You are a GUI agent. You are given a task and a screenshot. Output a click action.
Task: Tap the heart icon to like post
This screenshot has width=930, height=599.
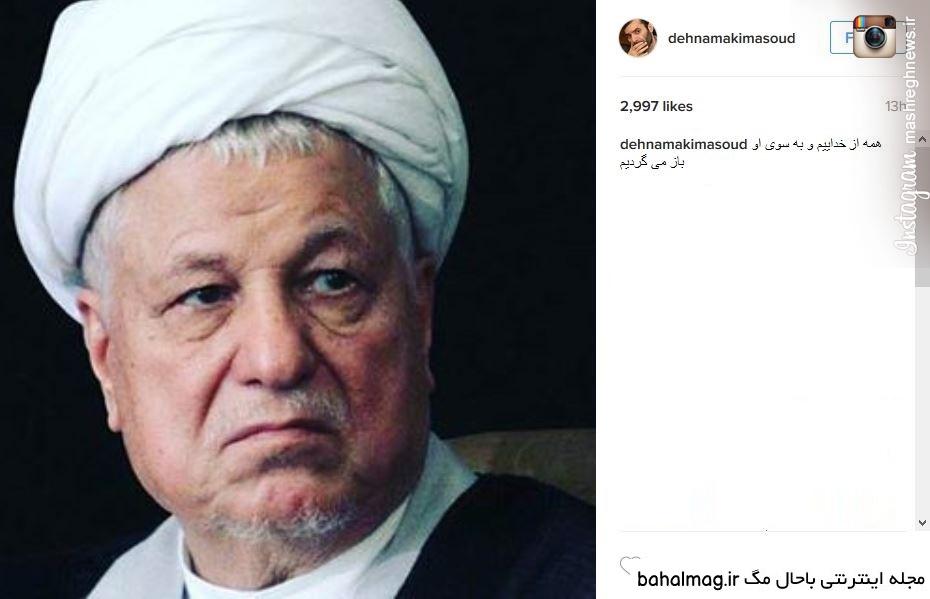(629, 566)
